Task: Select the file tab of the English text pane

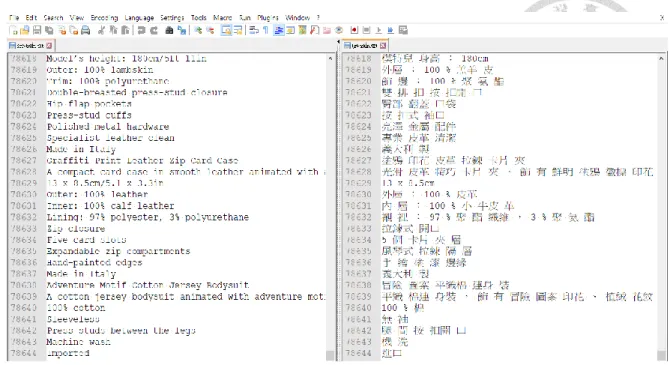Action: pyautogui.click(x=30, y=45)
